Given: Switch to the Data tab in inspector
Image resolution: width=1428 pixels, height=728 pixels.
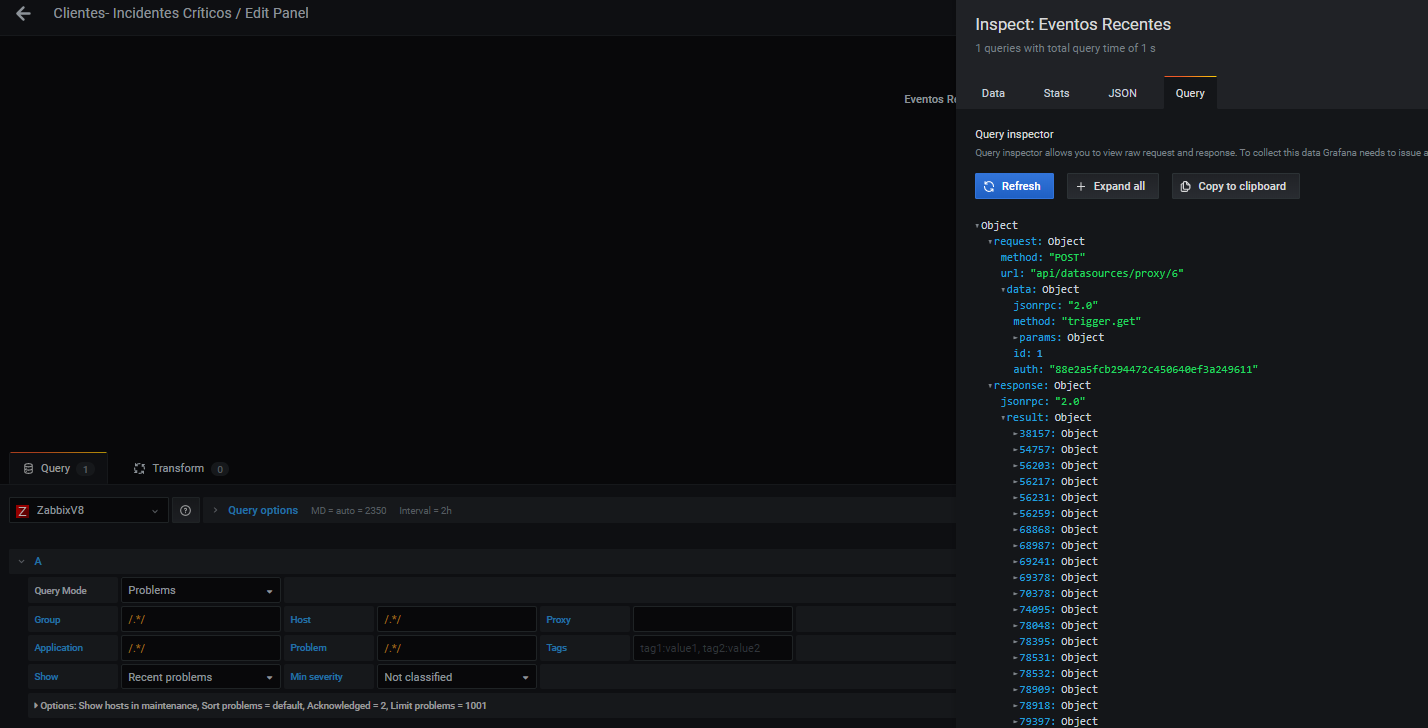Looking at the screenshot, I should pyautogui.click(x=993, y=93).
